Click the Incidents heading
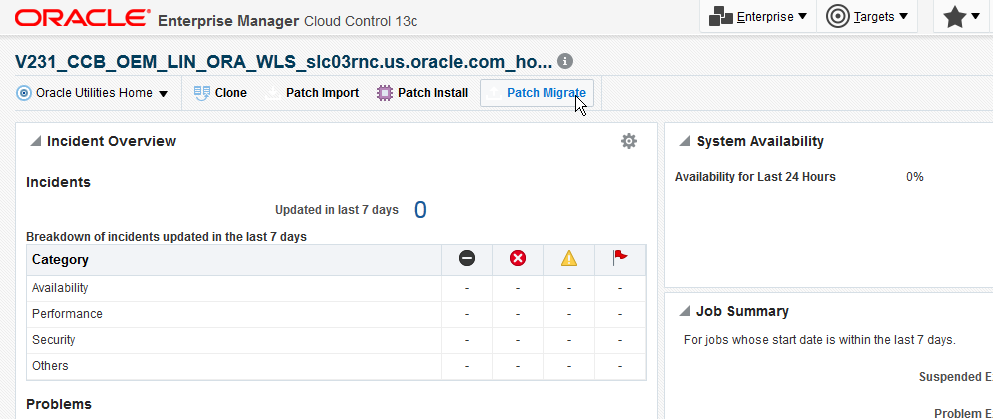This screenshot has height=419, width=993. [x=58, y=182]
